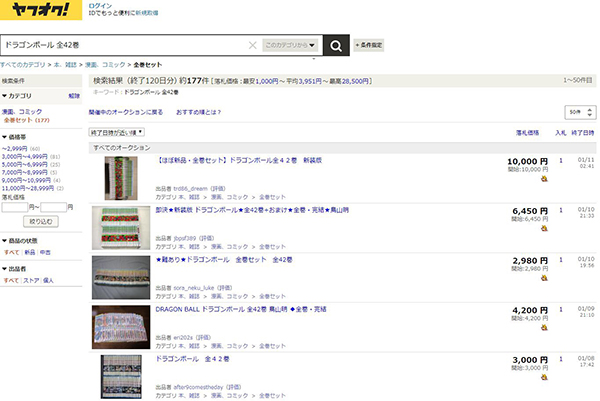Click the 新規取得 link

point(147,13)
